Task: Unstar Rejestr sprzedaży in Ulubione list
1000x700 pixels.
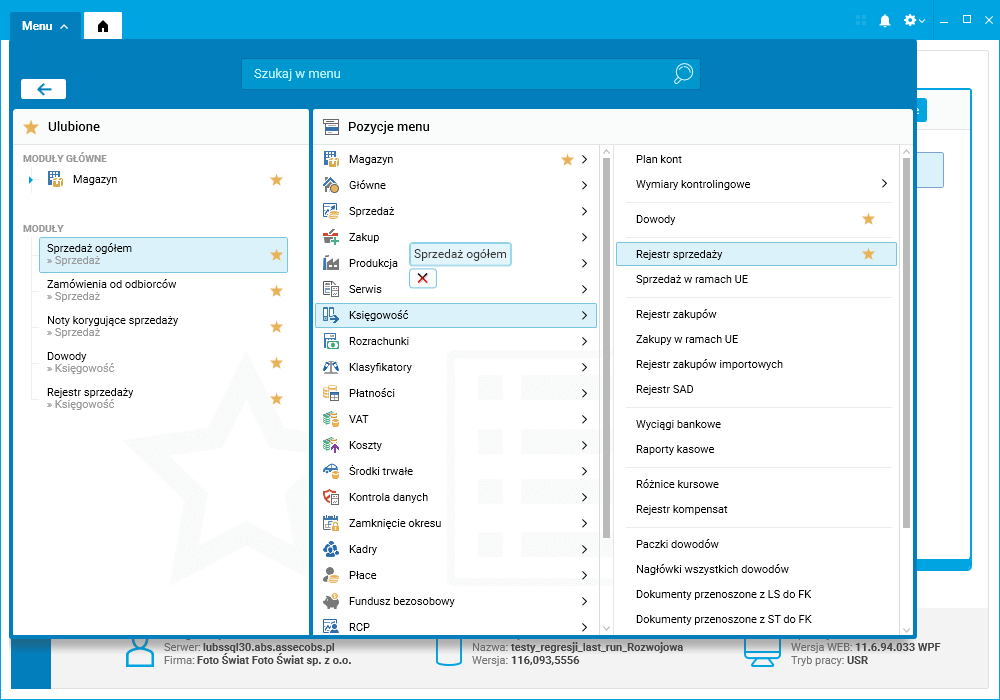Action: pyautogui.click(x=276, y=399)
